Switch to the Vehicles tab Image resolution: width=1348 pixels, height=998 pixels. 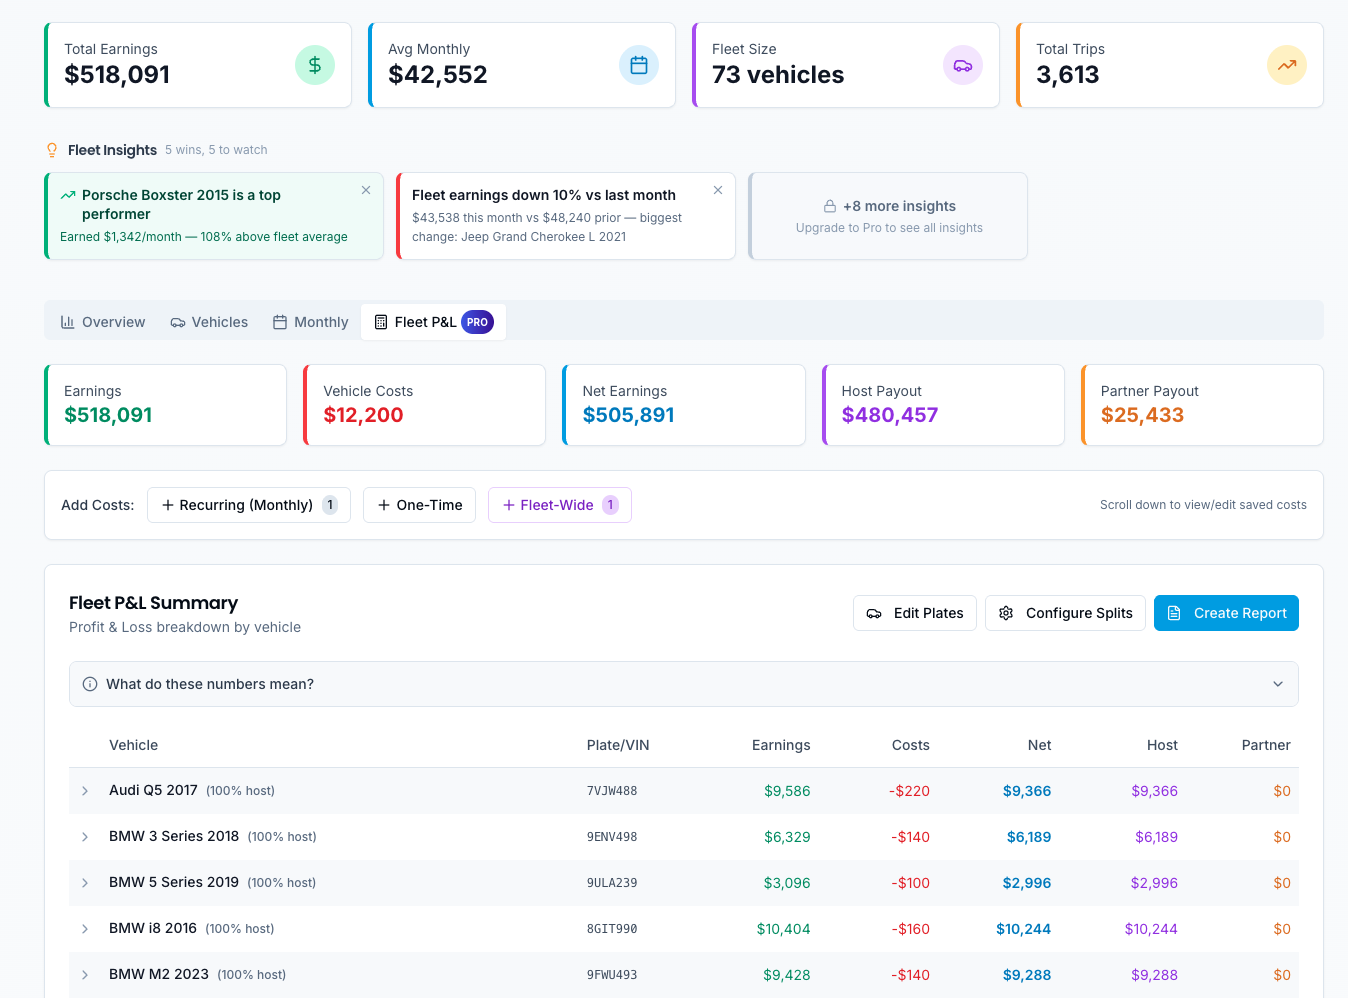click(x=209, y=322)
